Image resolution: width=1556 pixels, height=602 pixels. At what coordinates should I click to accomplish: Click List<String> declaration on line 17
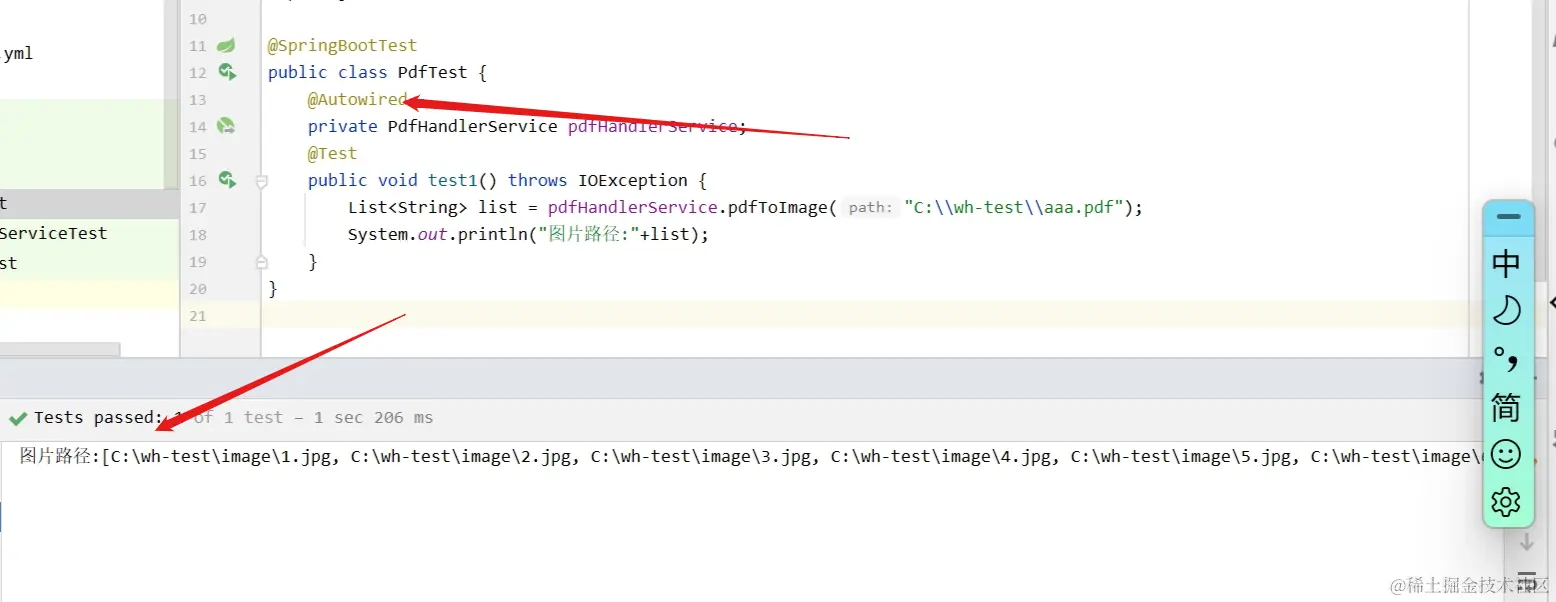[407, 207]
